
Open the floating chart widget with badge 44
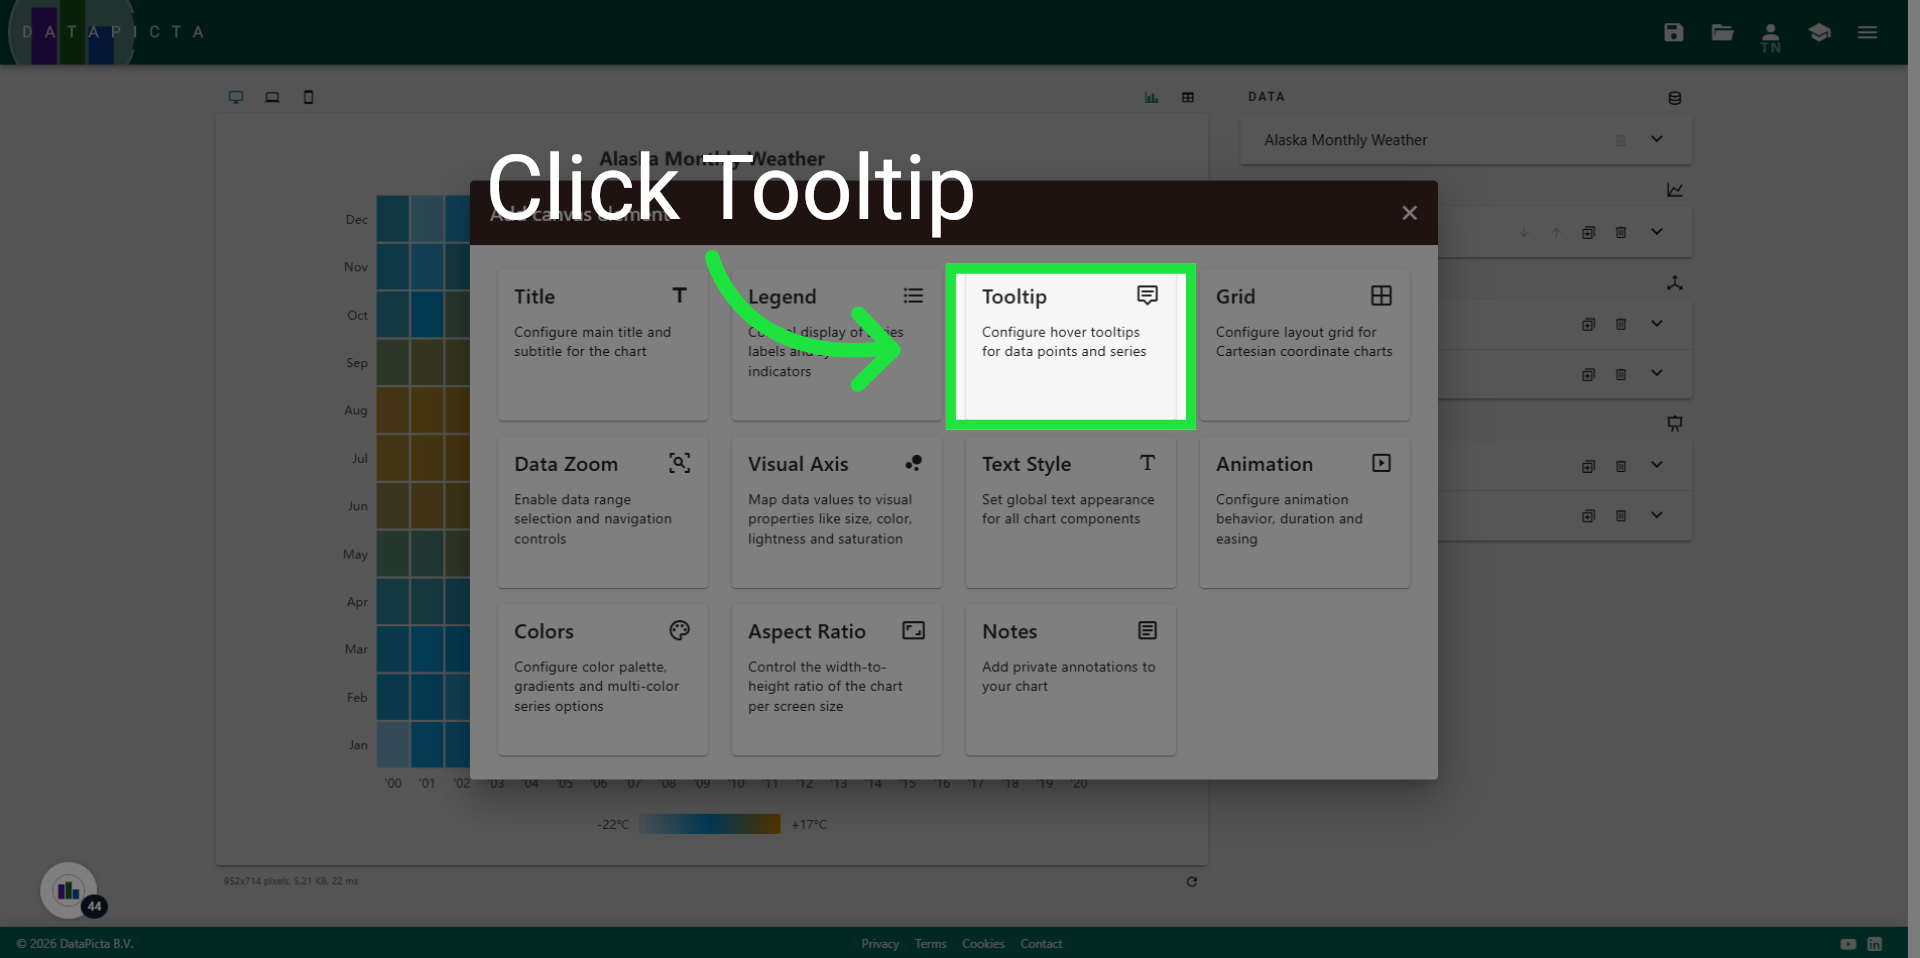69,890
